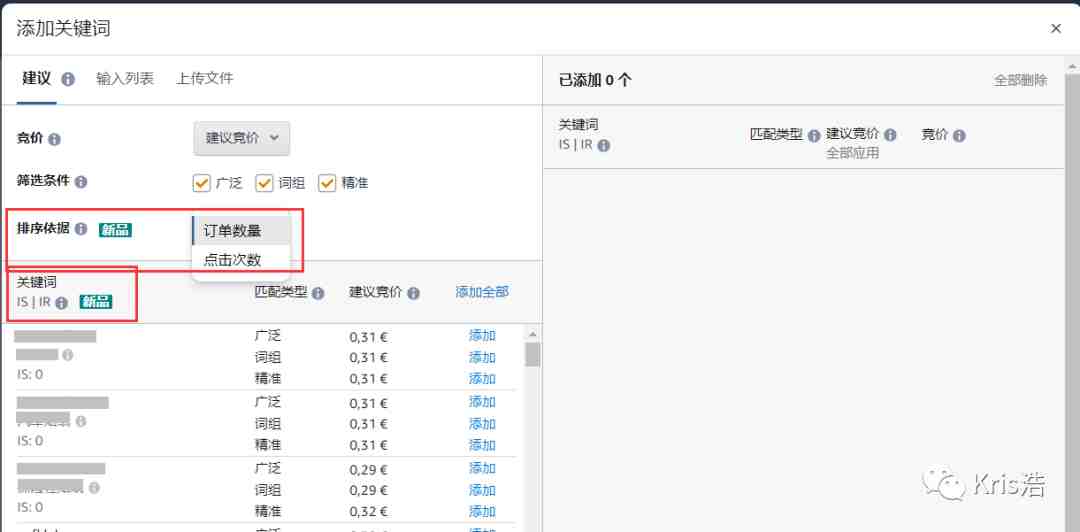
Task: Uncheck the 词组 filter checkbox
Action: click(264, 183)
